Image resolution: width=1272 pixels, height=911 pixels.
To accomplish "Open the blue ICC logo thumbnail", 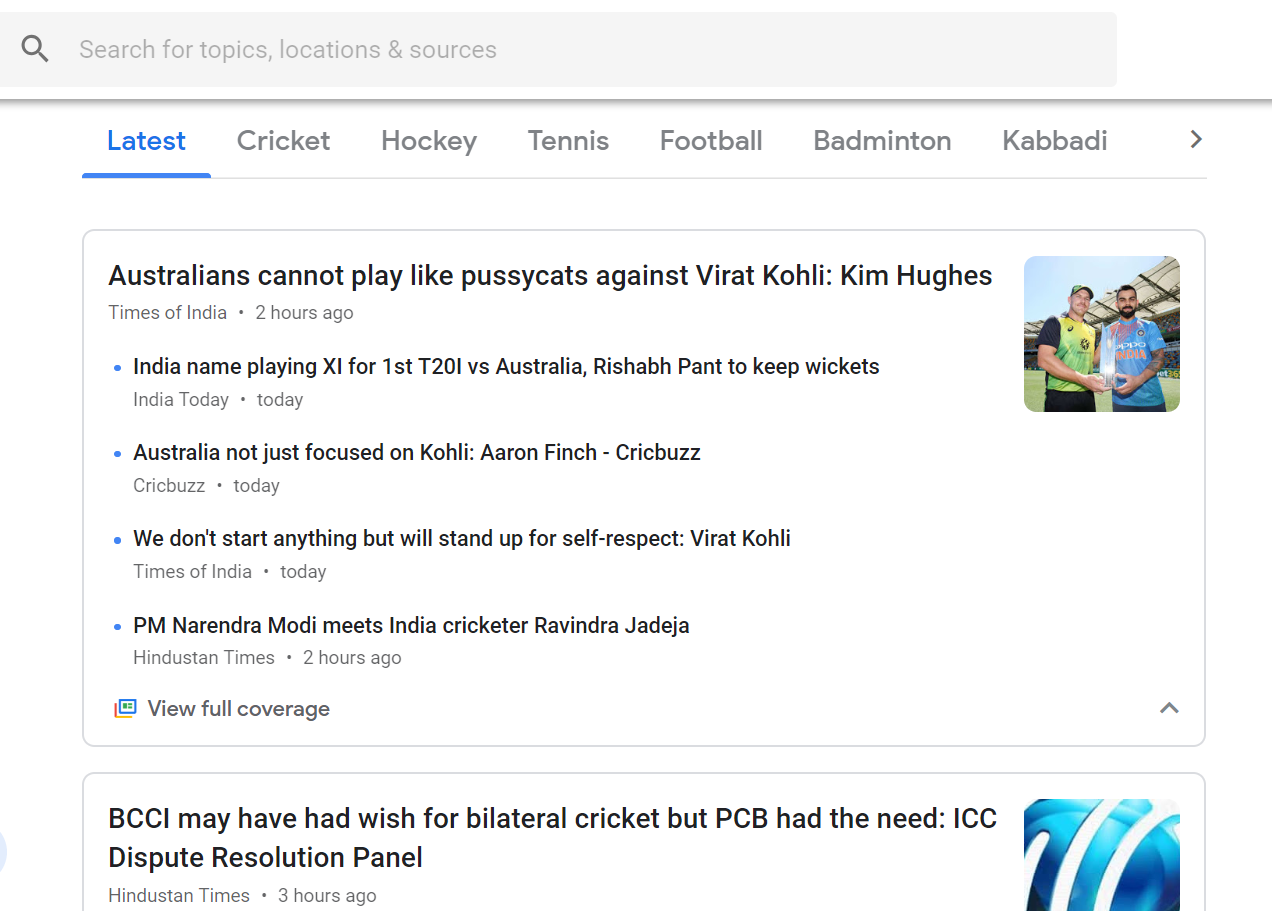I will coord(1102,855).
